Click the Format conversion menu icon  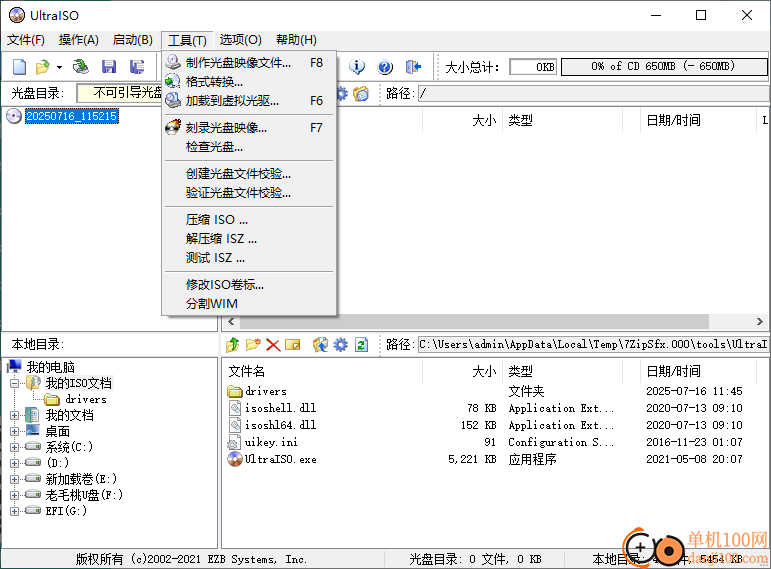(x=173, y=81)
